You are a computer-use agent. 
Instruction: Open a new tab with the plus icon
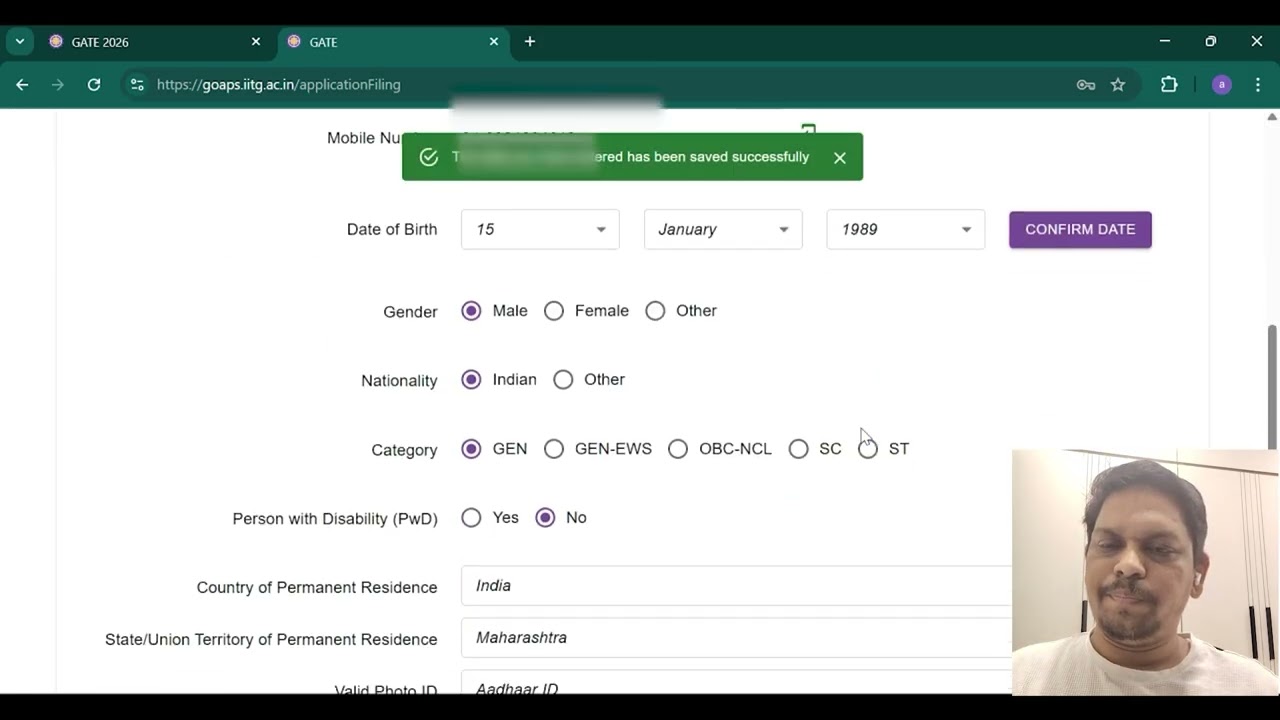click(x=530, y=42)
